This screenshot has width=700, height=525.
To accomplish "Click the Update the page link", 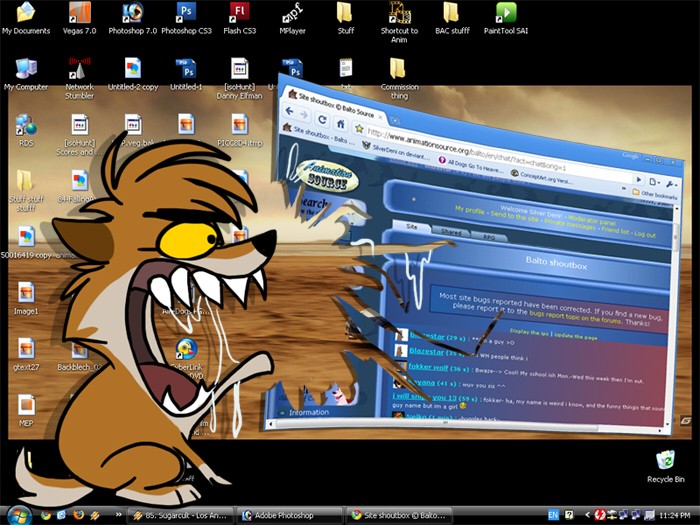I will [x=575, y=336].
